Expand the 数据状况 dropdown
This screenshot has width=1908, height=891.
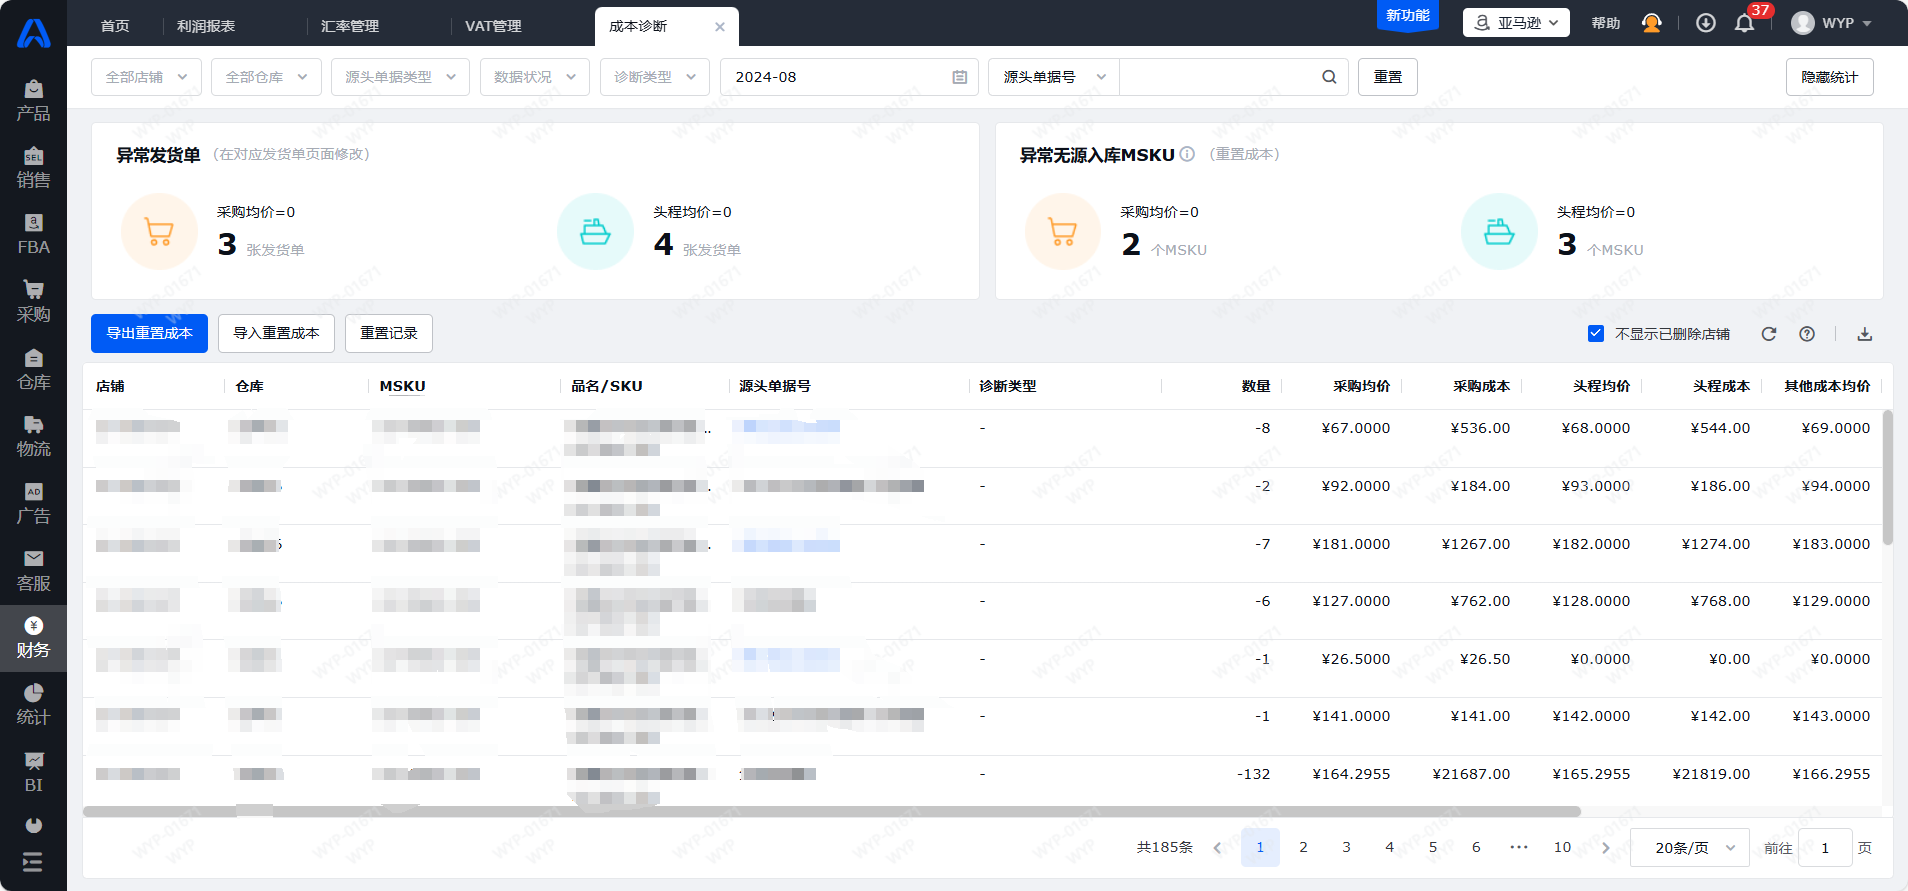click(x=535, y=77)
